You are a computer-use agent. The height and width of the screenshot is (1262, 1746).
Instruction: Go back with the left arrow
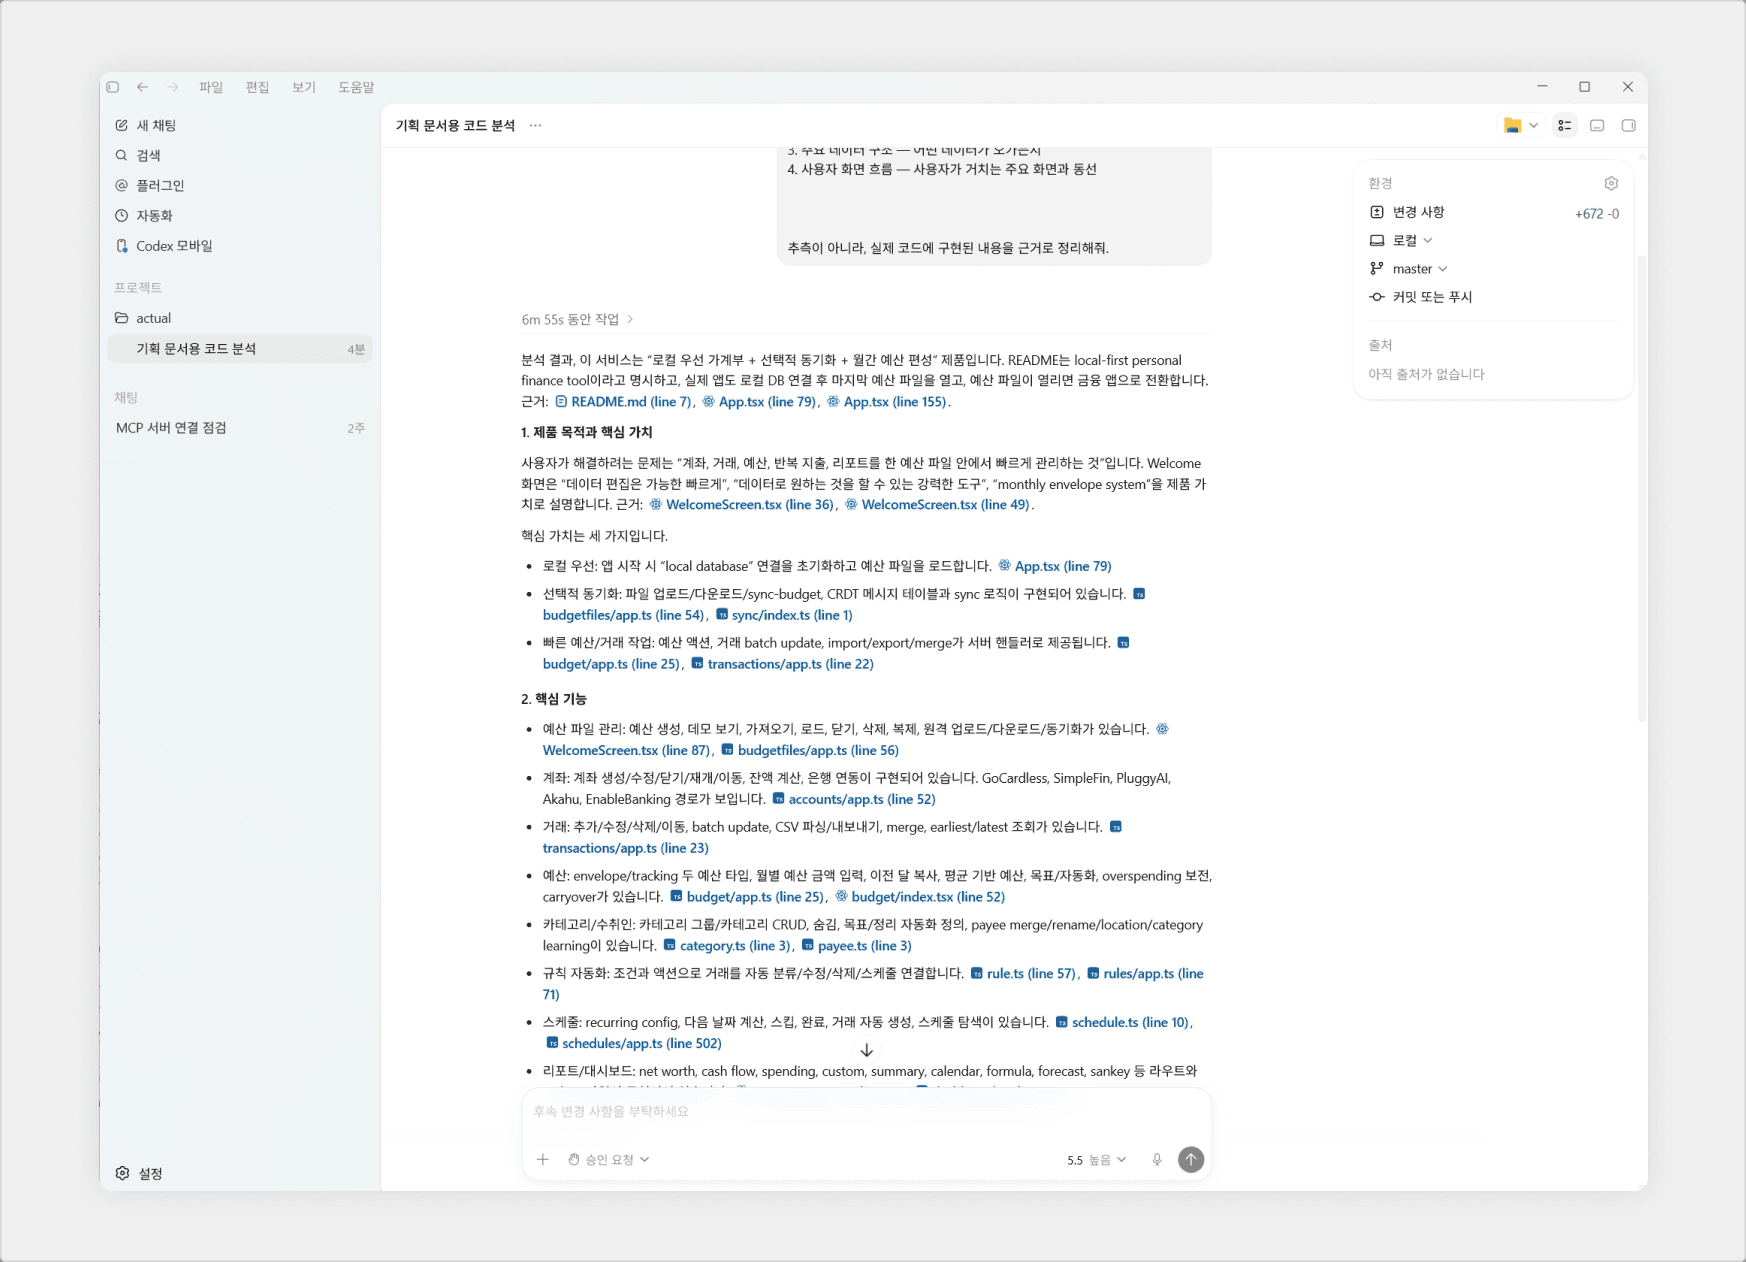tap(143, 87)
